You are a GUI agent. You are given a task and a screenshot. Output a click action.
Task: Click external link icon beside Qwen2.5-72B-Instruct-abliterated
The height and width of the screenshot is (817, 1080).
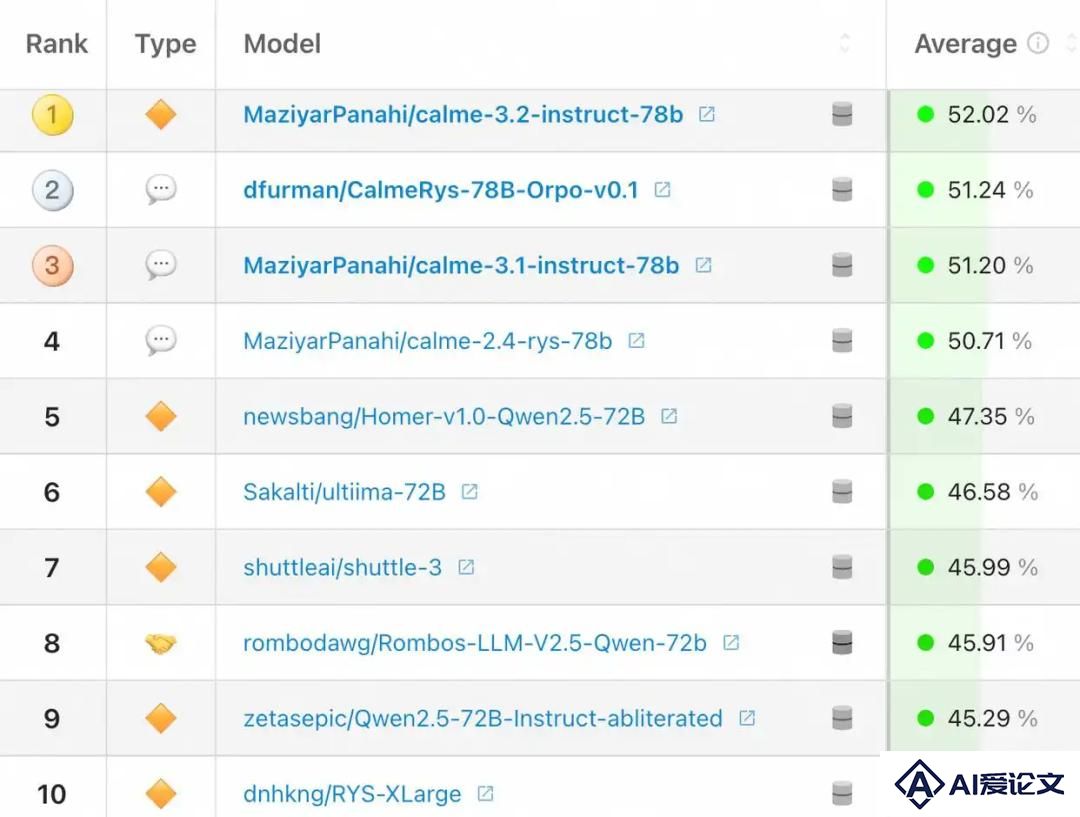coord(747,718)
